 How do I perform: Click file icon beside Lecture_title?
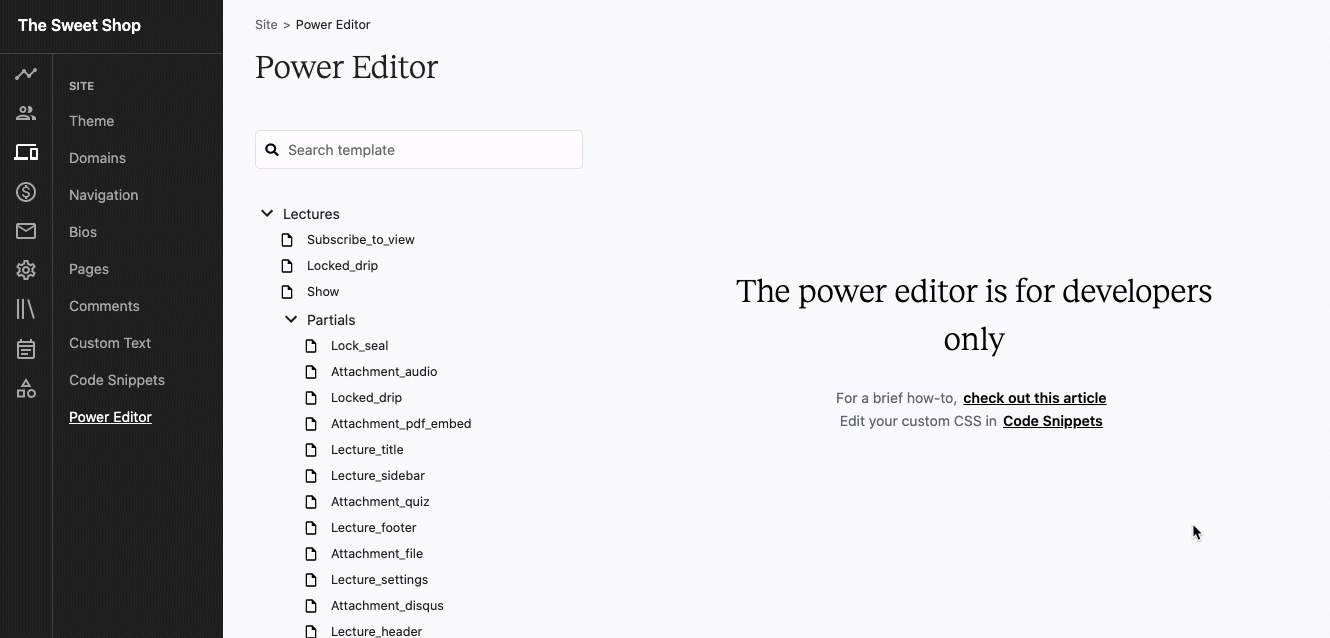tap(312, 450)
